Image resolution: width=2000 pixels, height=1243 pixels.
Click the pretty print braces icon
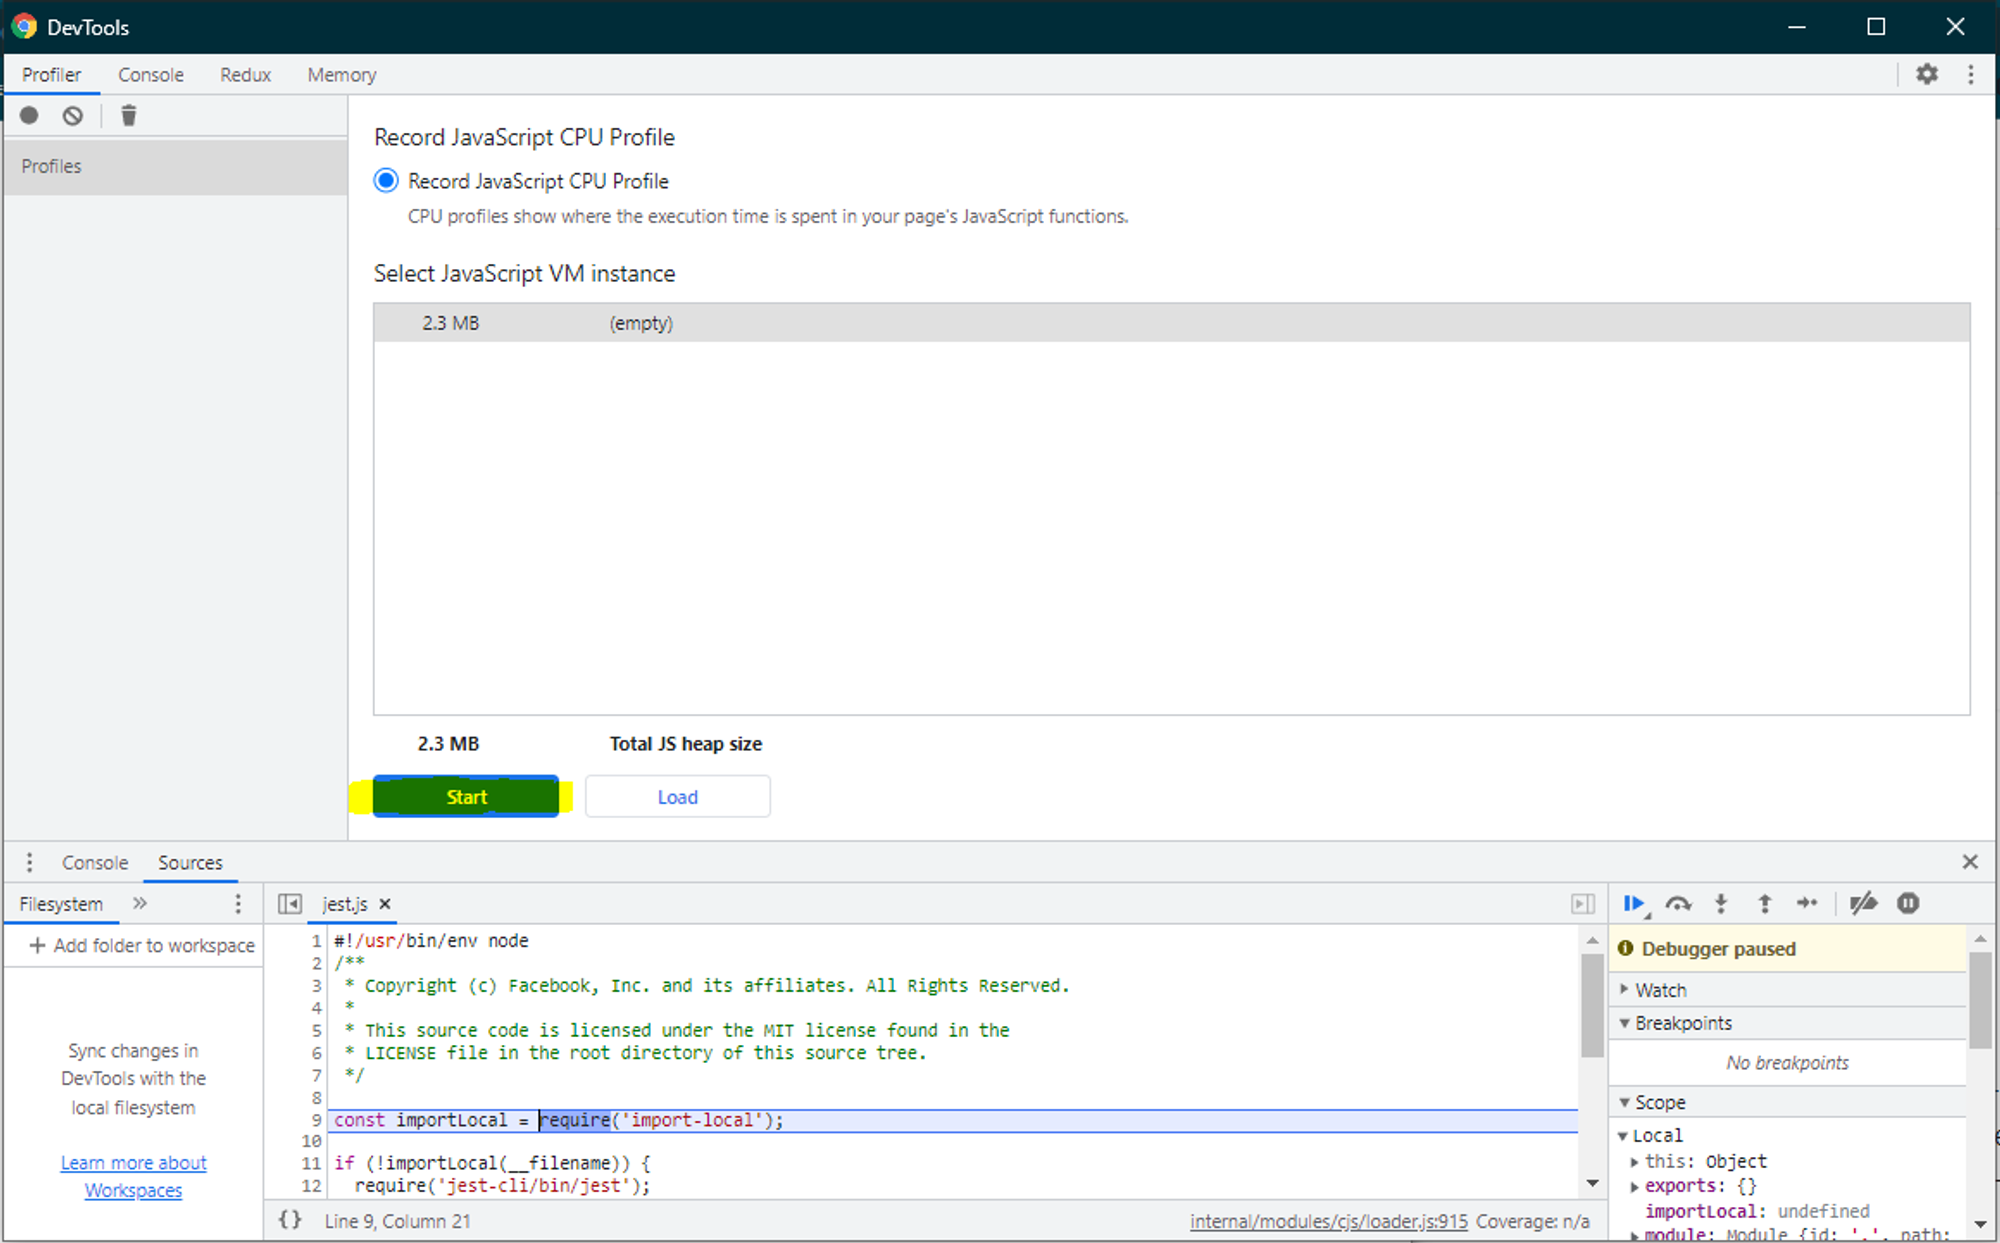[x=290, y=1220]
